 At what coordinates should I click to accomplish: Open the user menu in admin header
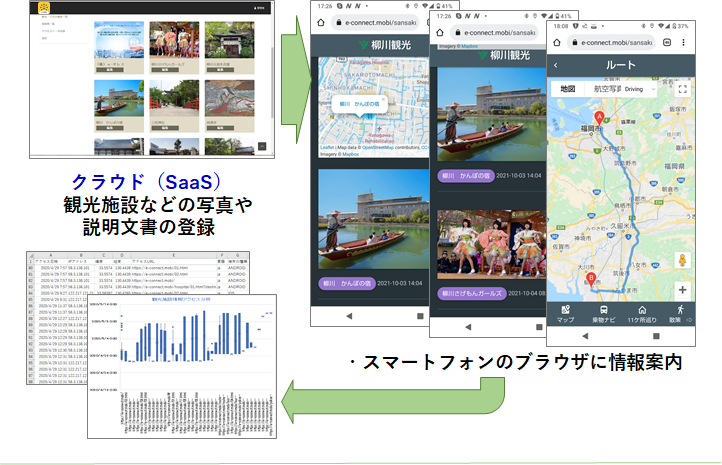coord(259,8)
